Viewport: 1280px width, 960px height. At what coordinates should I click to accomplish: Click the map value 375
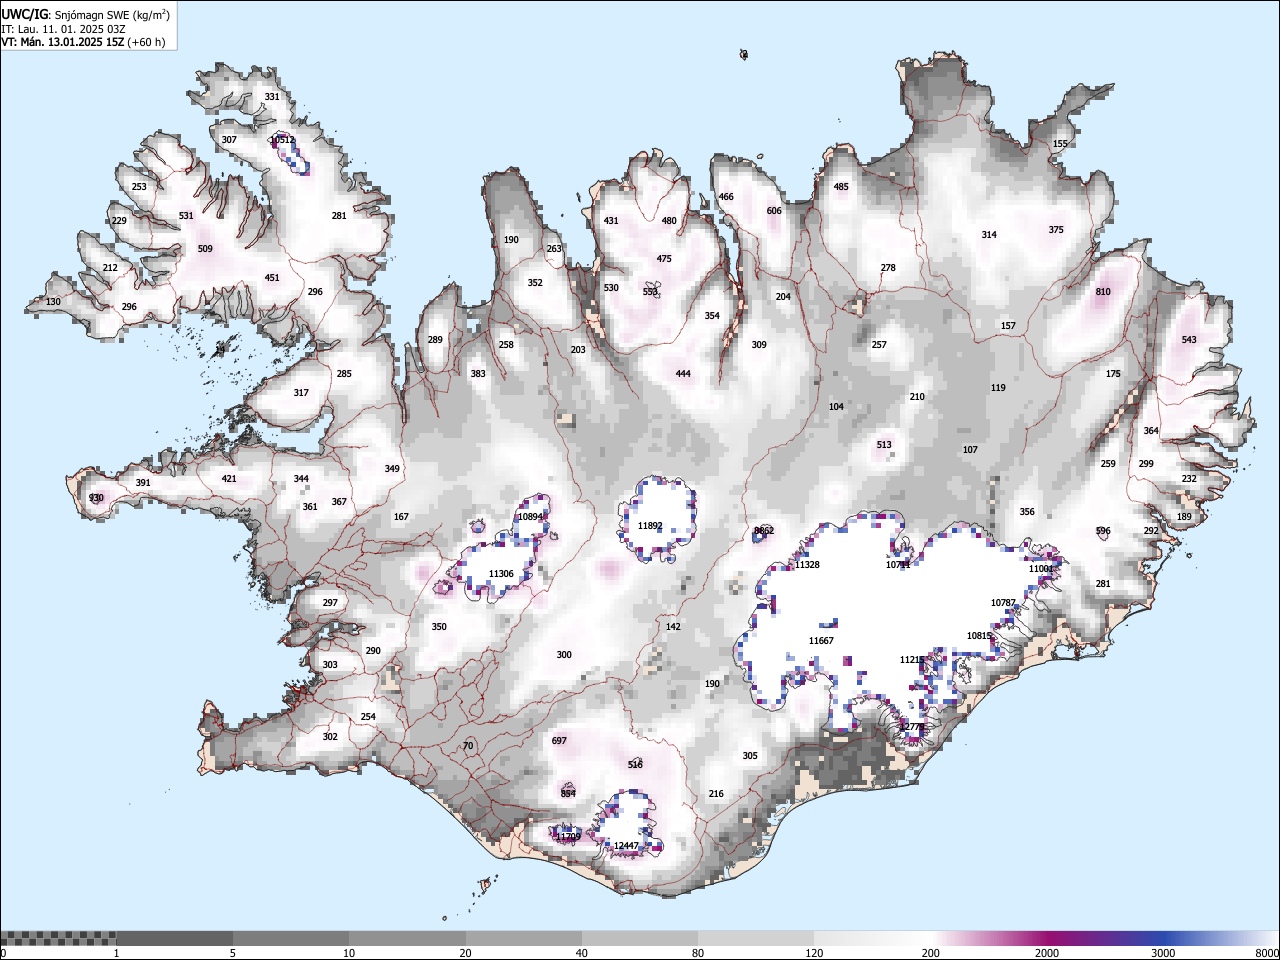[1056, 230]
